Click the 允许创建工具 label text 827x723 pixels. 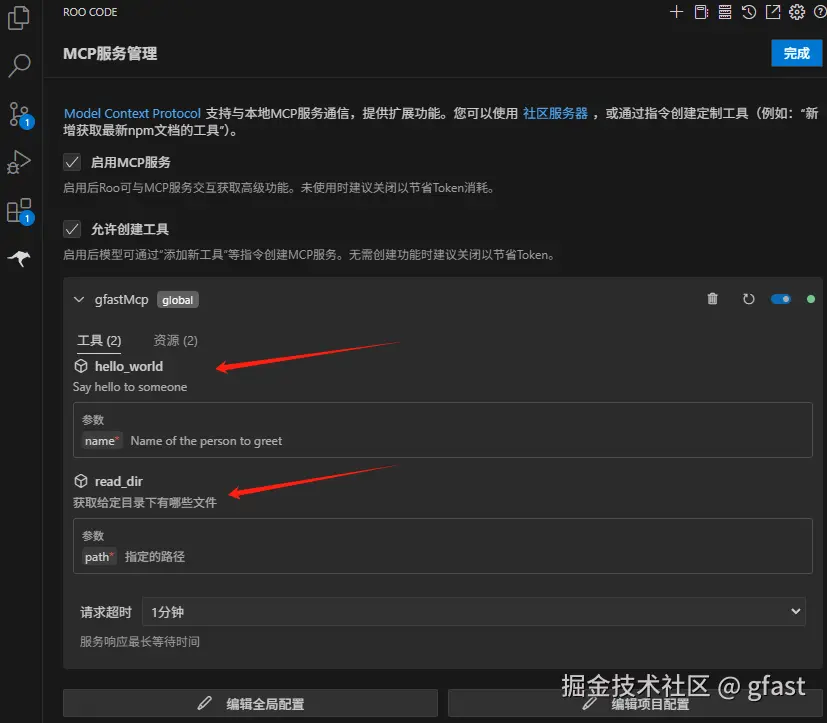130,229
